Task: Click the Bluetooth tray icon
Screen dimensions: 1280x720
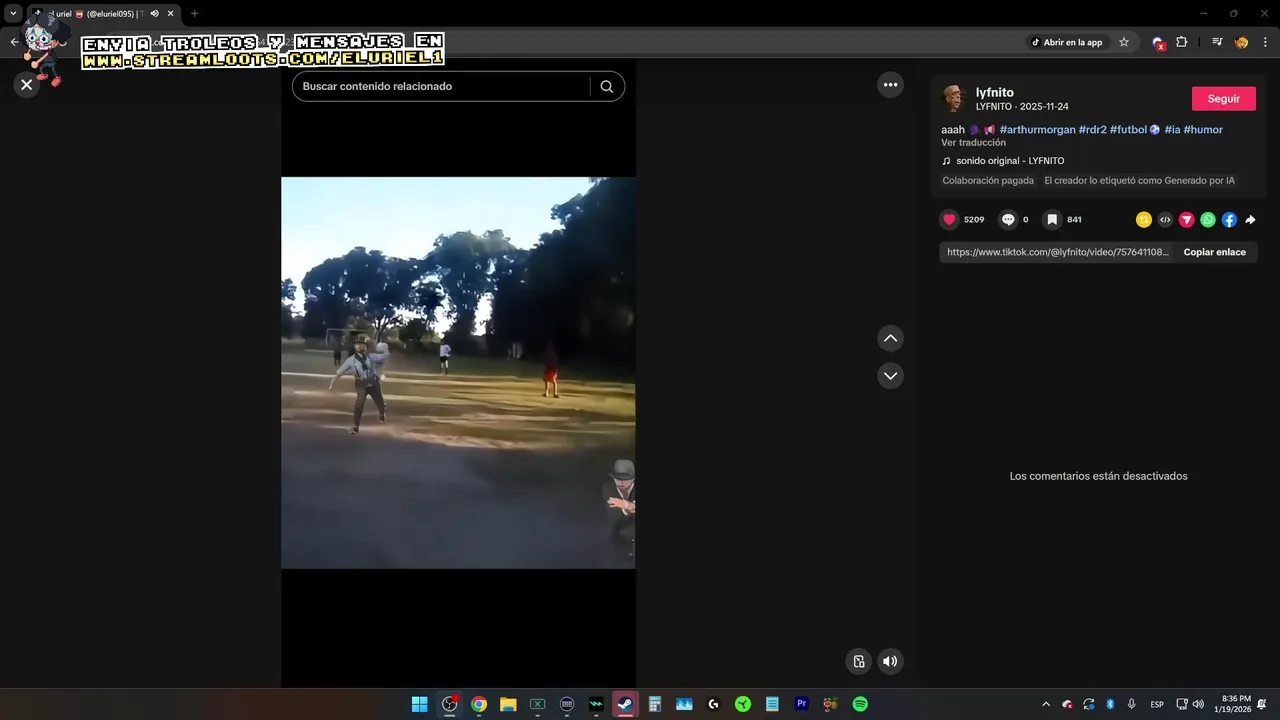Action: [1110, 704]
